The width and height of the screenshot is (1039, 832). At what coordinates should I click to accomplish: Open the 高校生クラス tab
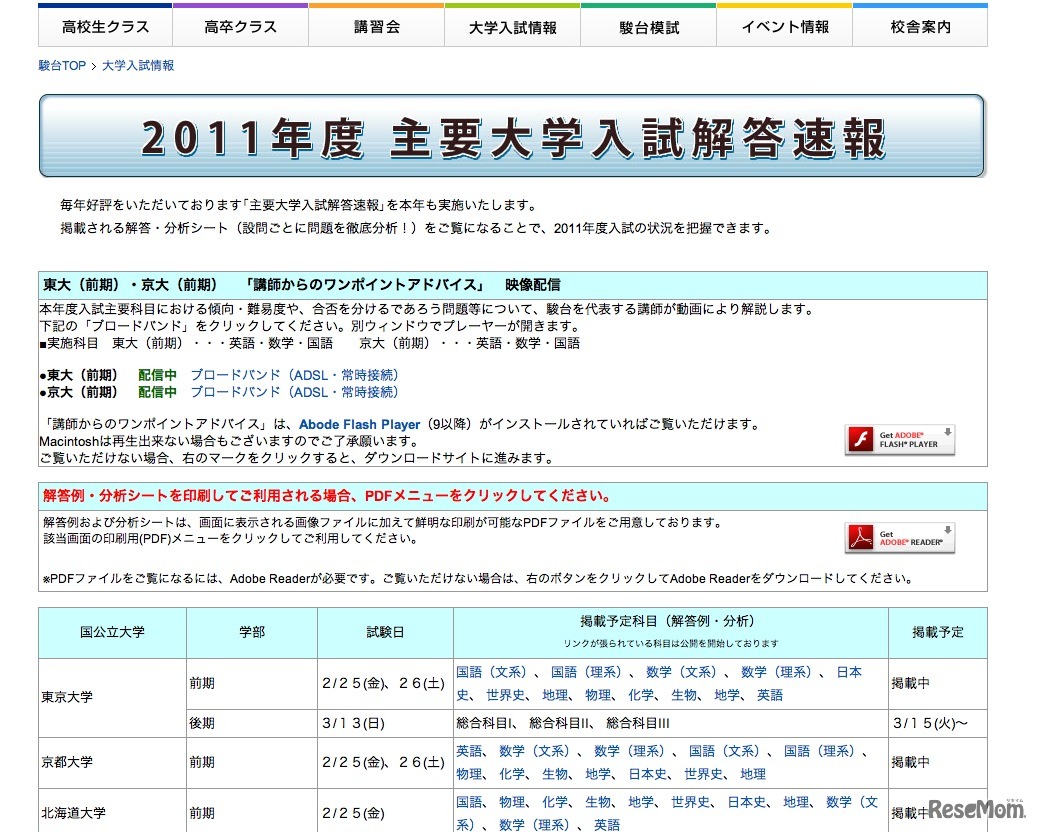coord(105,26)
